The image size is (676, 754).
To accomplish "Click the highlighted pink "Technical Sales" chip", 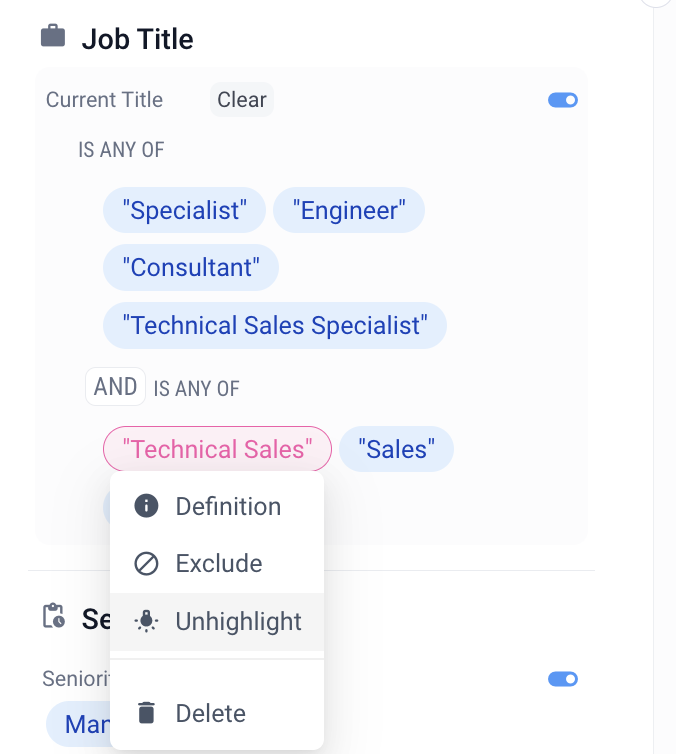I will pos(217,450).
